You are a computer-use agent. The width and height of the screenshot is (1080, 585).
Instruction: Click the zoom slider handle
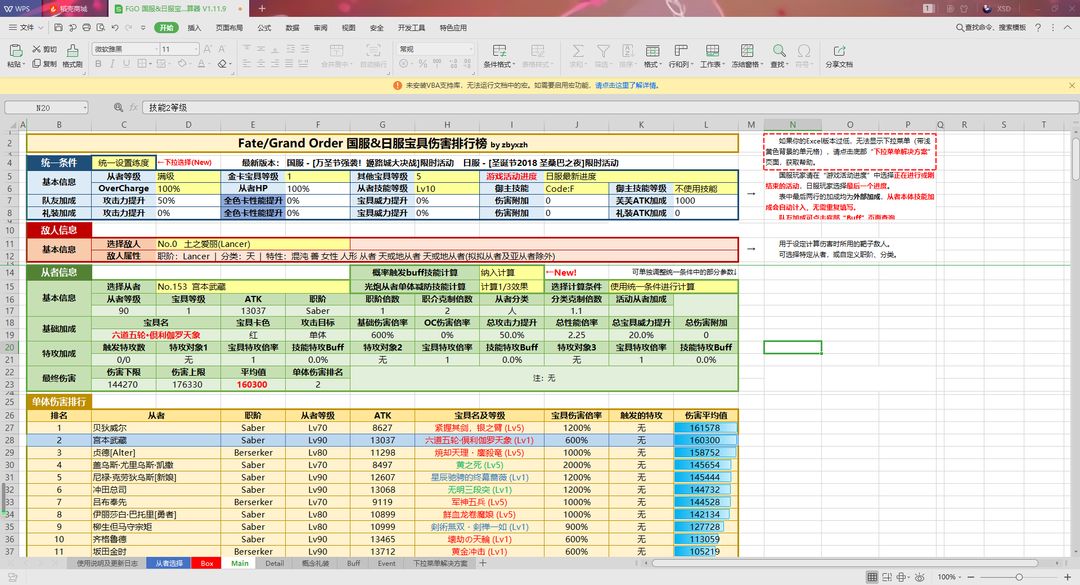tap(1019, 577)
